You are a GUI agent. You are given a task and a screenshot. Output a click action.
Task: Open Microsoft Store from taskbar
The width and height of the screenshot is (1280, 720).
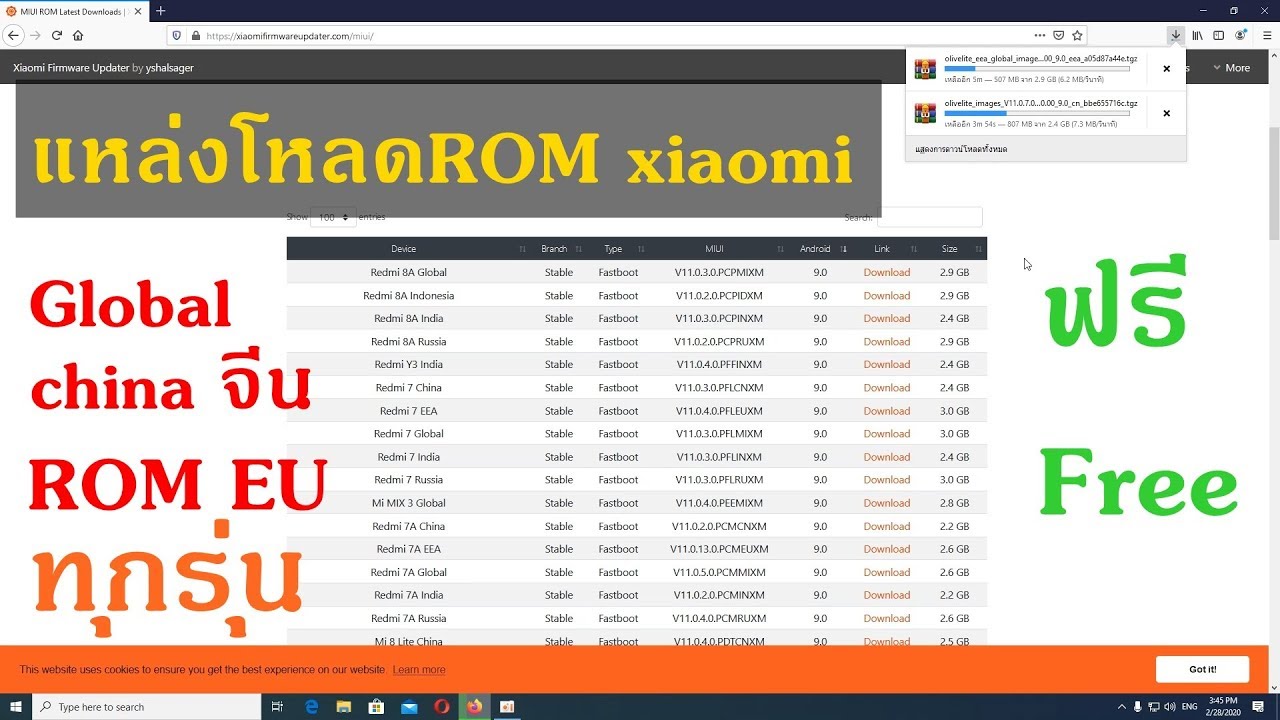(x=377, y=707)
